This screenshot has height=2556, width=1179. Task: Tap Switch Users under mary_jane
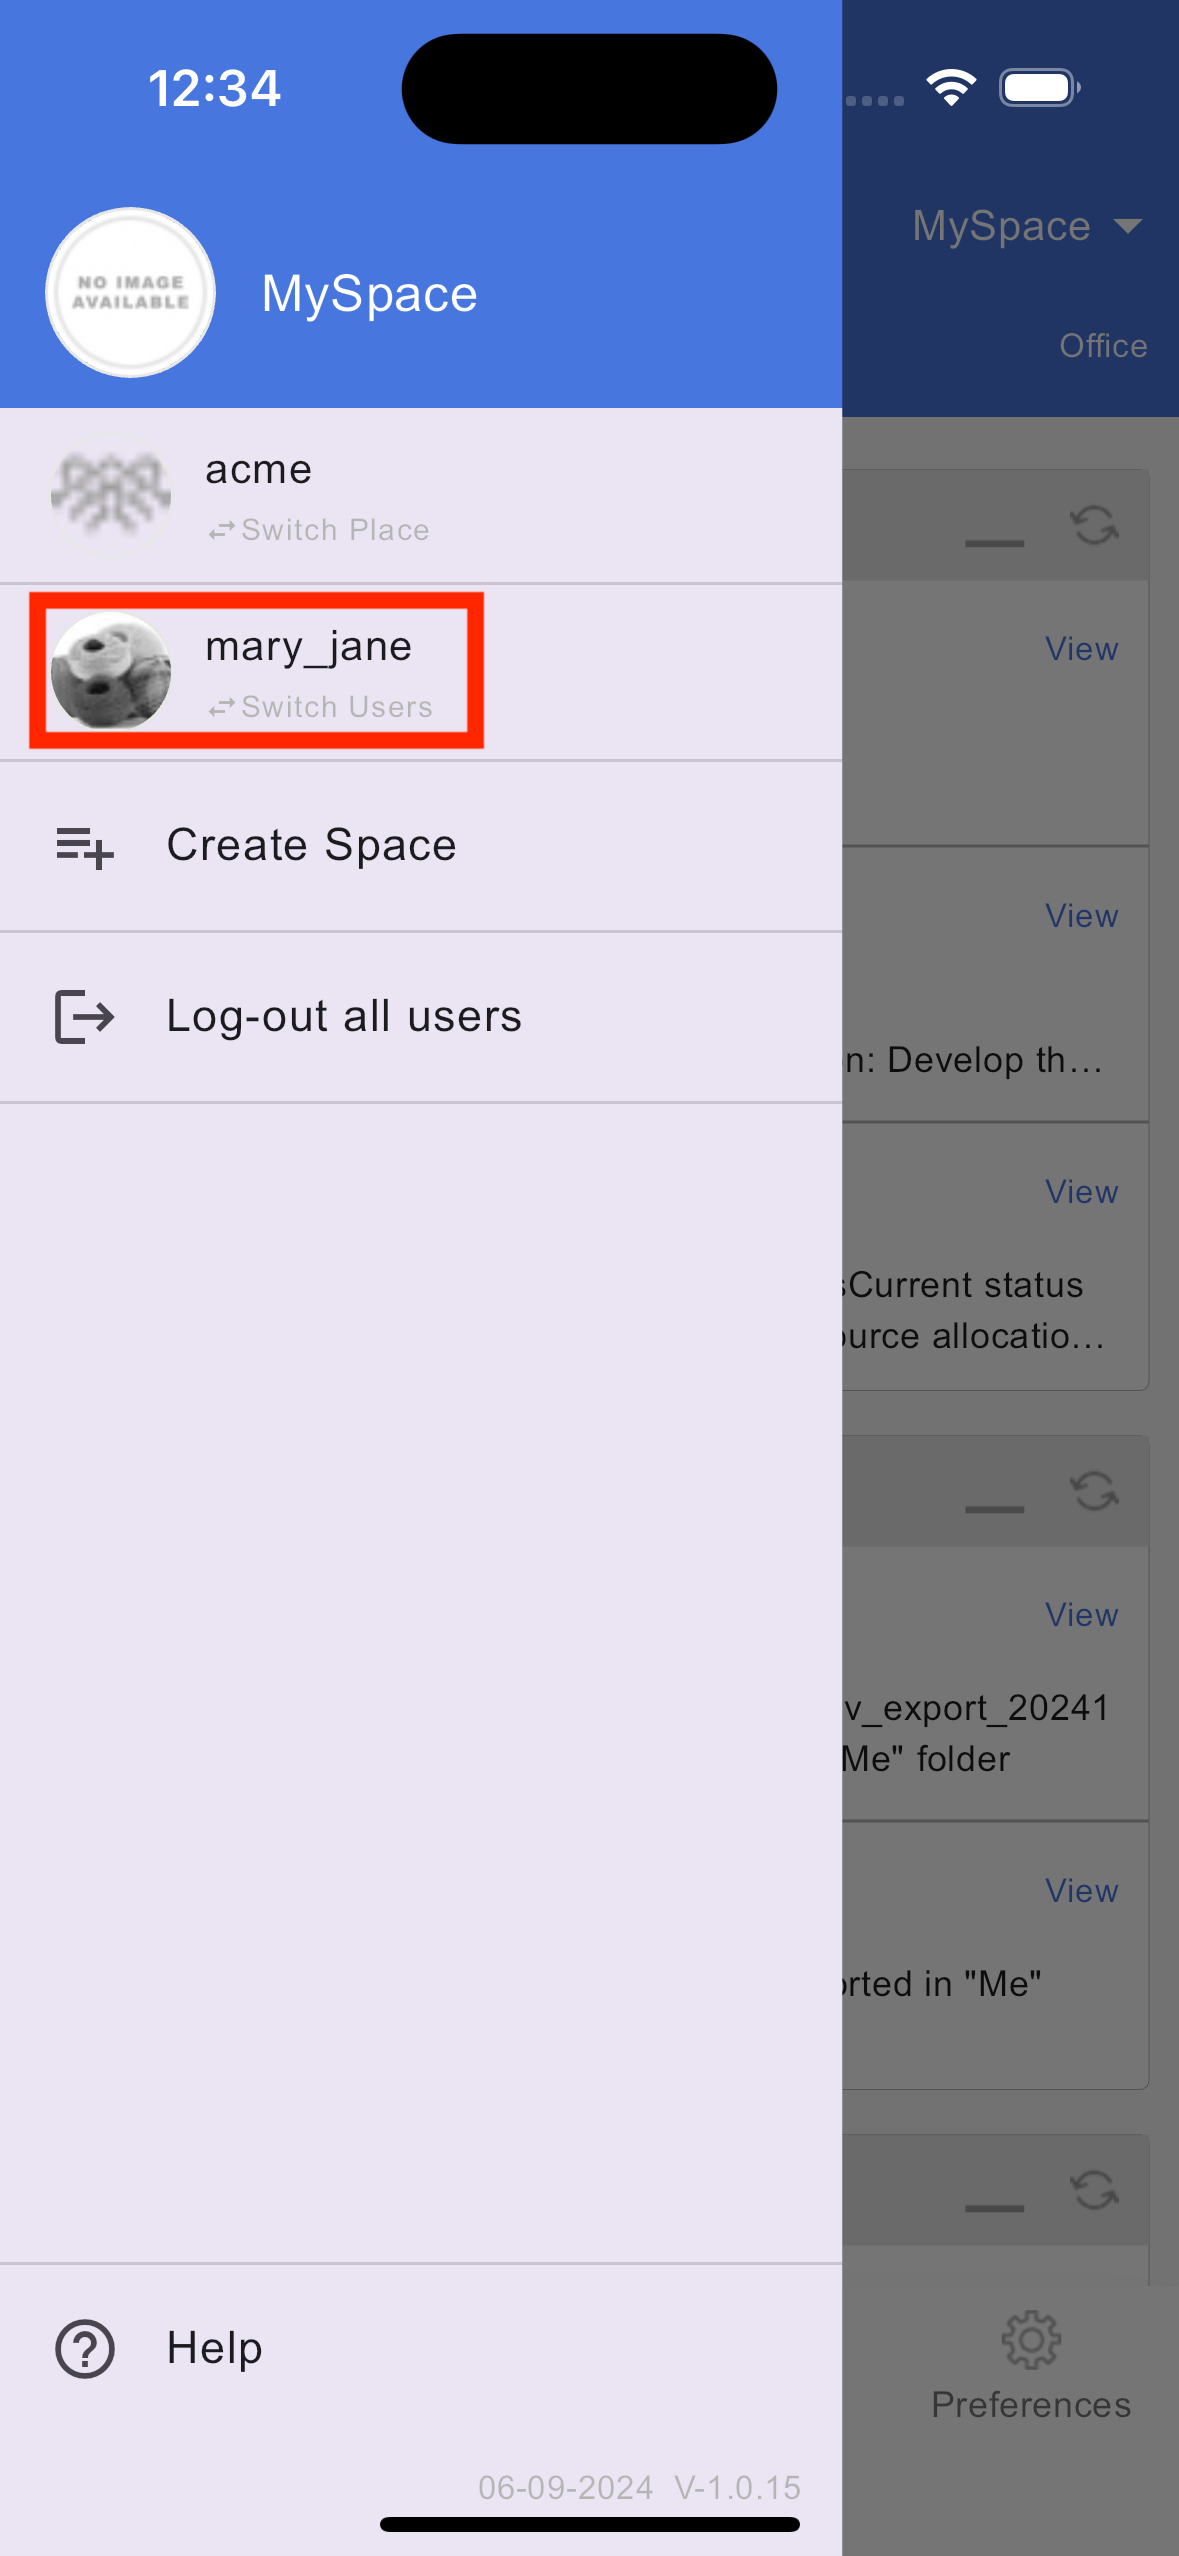pos(322,707)
